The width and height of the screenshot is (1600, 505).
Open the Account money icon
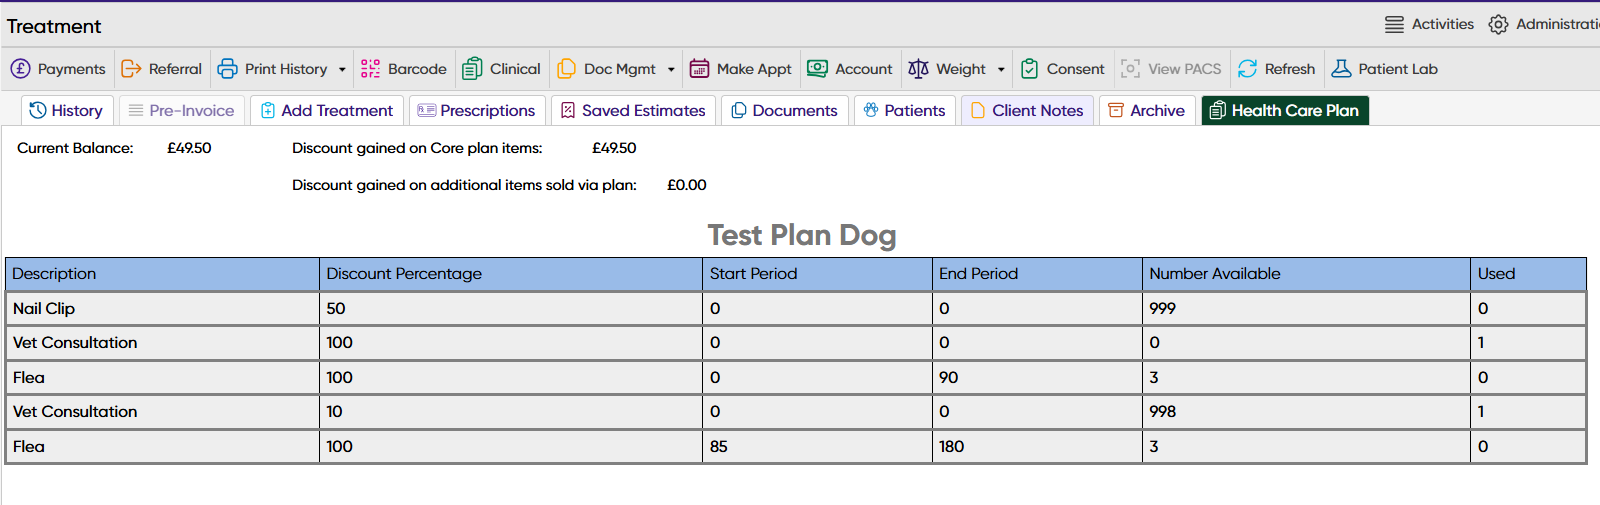817,69
